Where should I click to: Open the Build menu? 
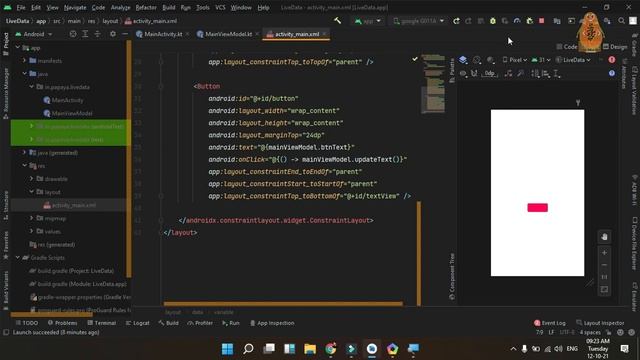(x=169, y=7)
